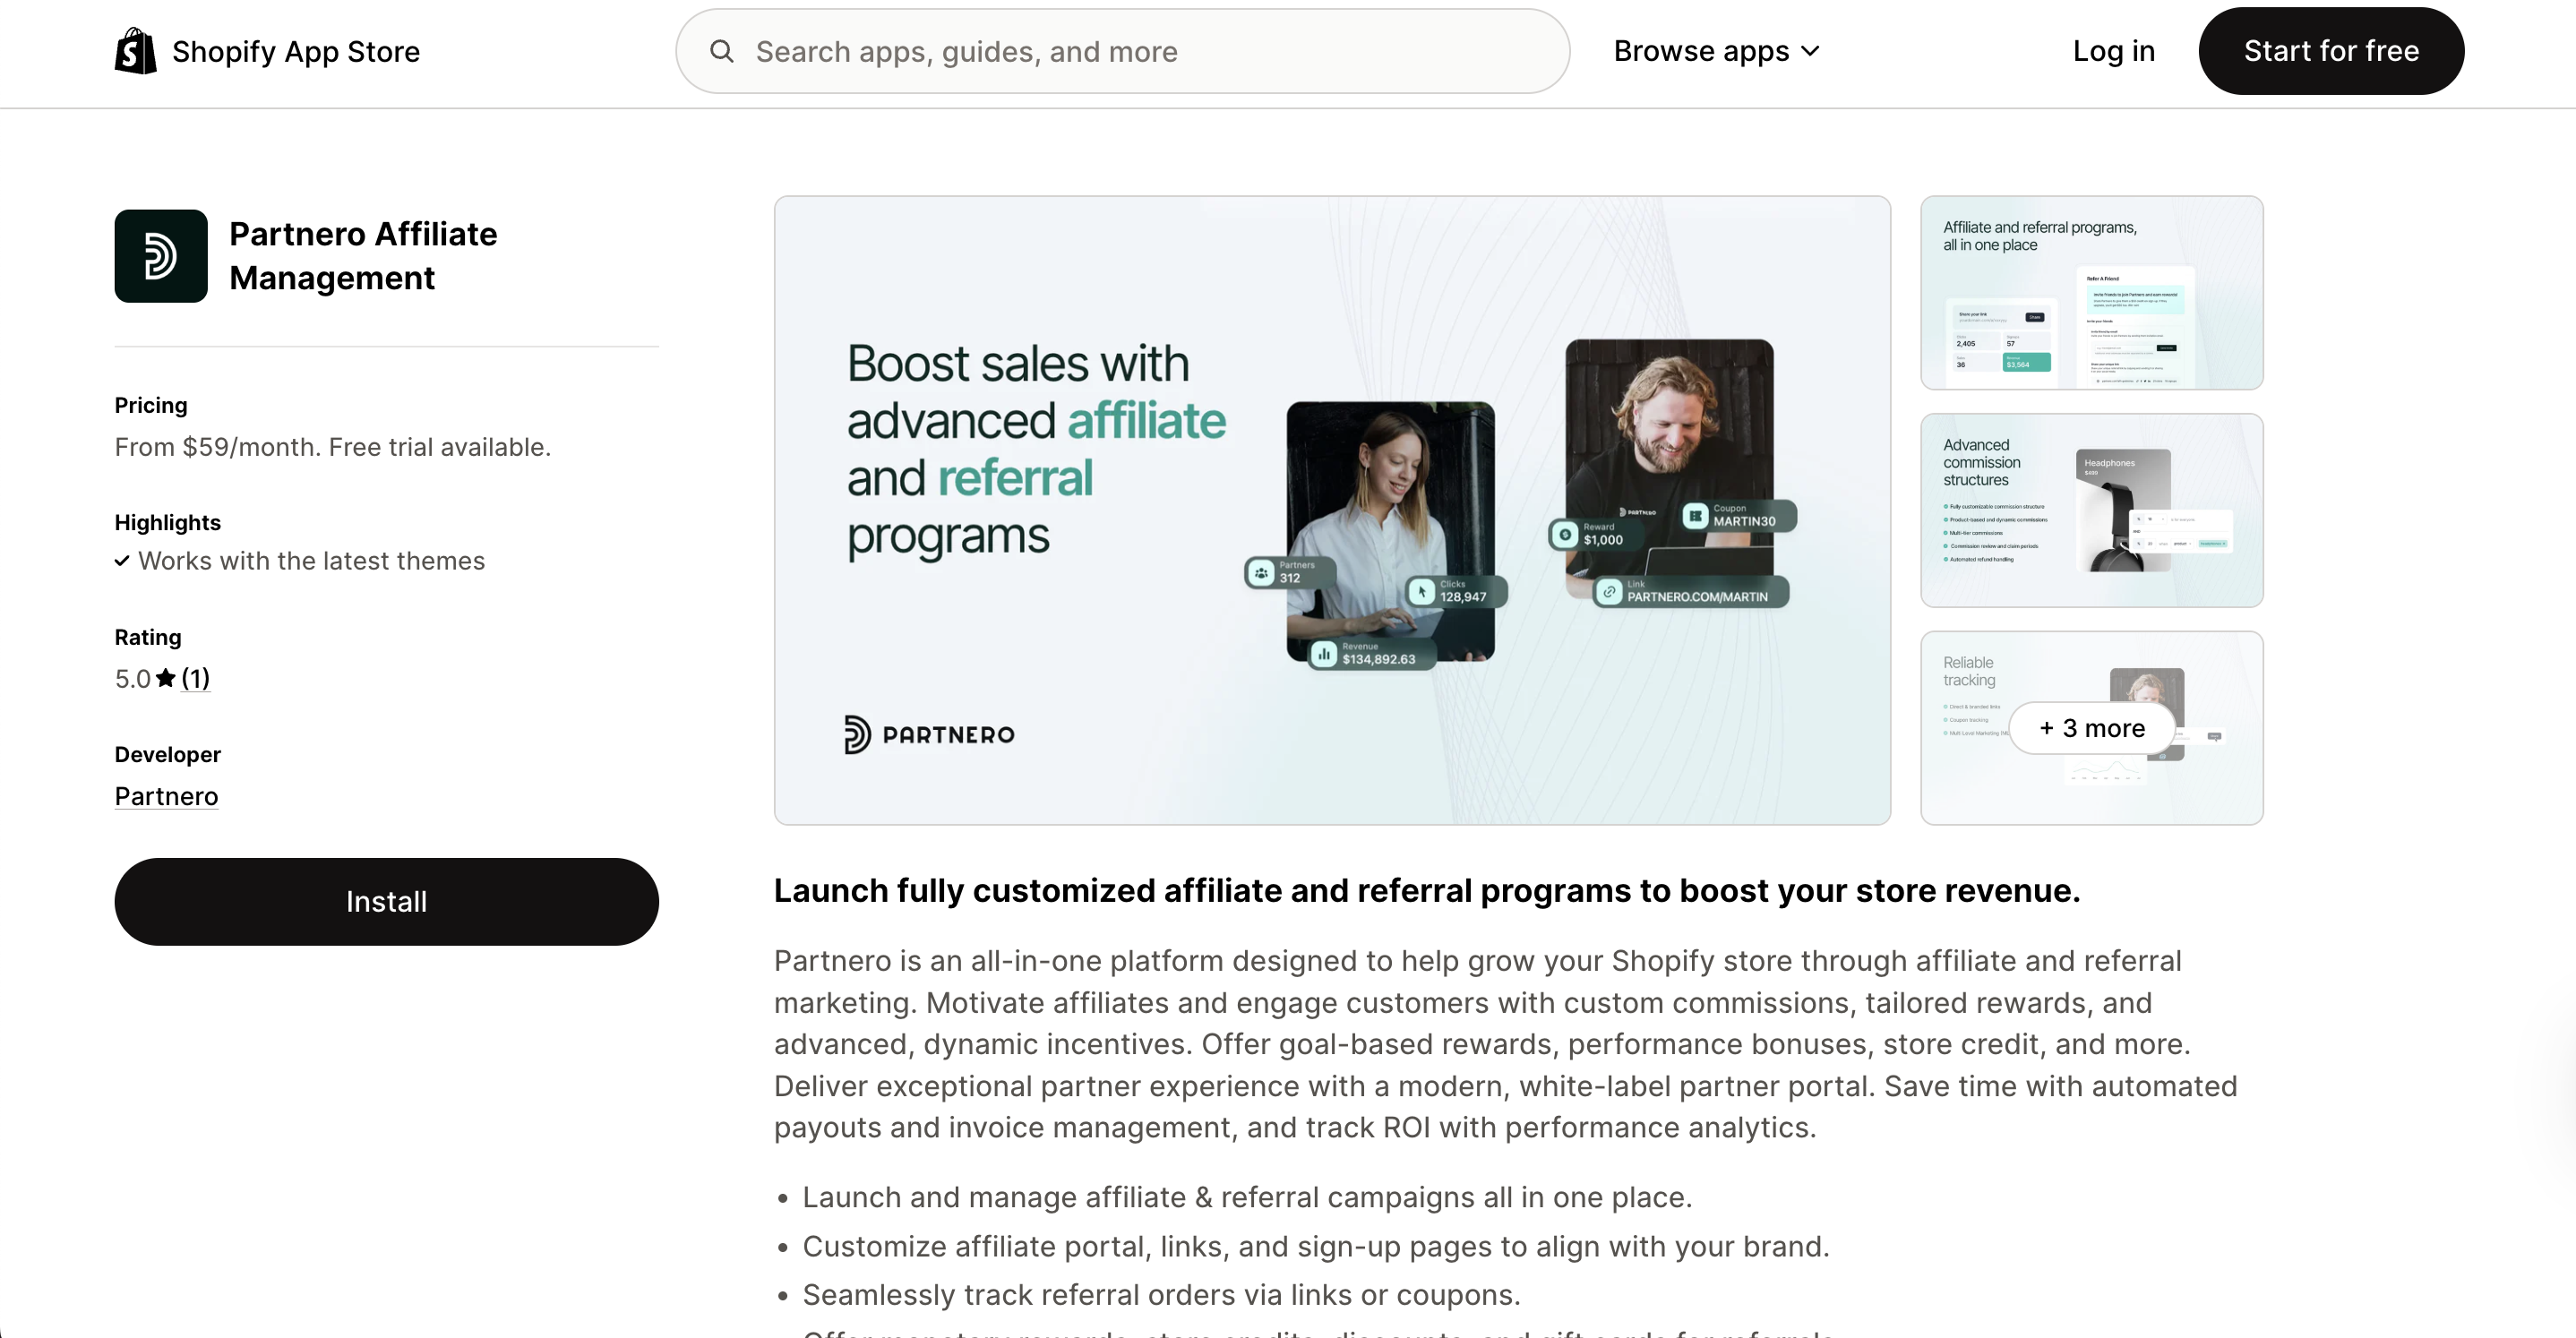Click the Launch and manage campaigns bullet
This screenshot has width=2576, height=1338.
pos(1247,1197)
